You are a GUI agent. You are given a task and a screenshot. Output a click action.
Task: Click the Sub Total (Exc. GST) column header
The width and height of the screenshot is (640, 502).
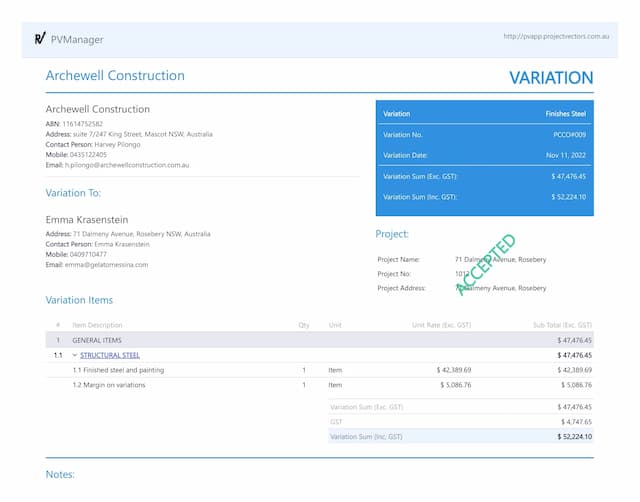coord(562,325)
